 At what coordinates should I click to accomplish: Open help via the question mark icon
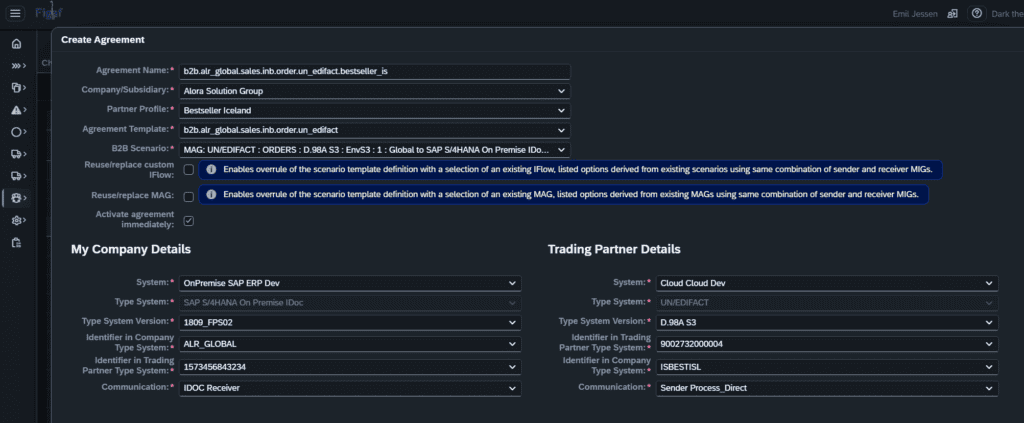(x=977, y=14)
